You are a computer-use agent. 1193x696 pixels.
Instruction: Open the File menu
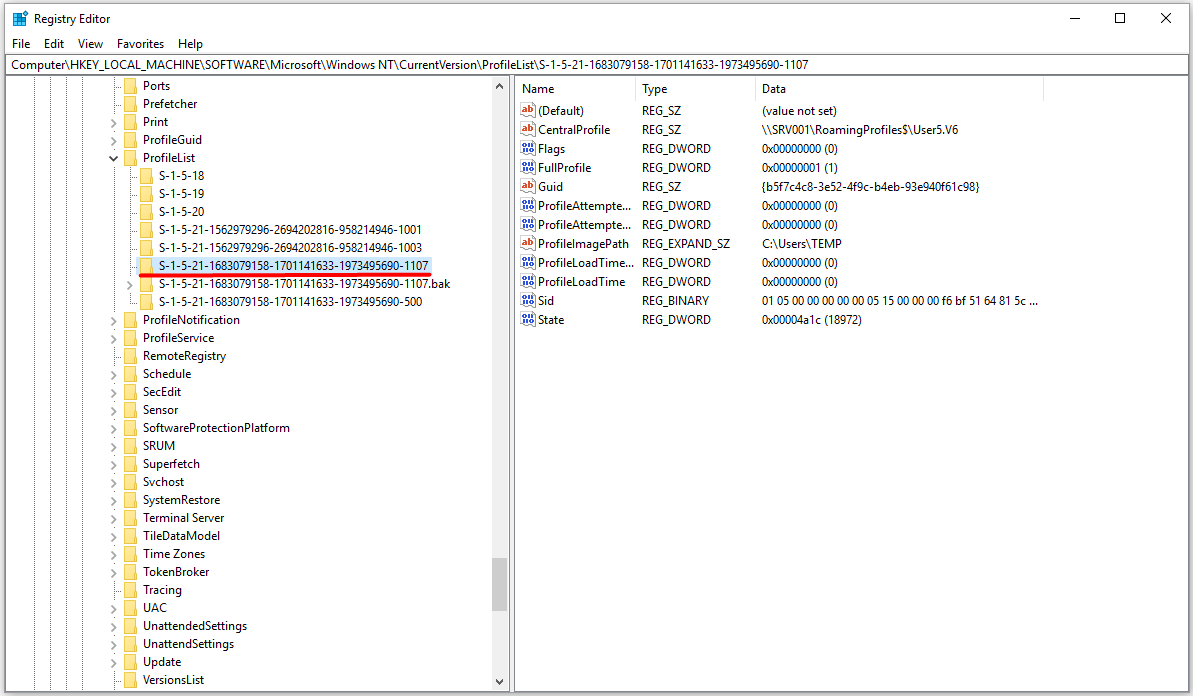(x=21, y=43)
